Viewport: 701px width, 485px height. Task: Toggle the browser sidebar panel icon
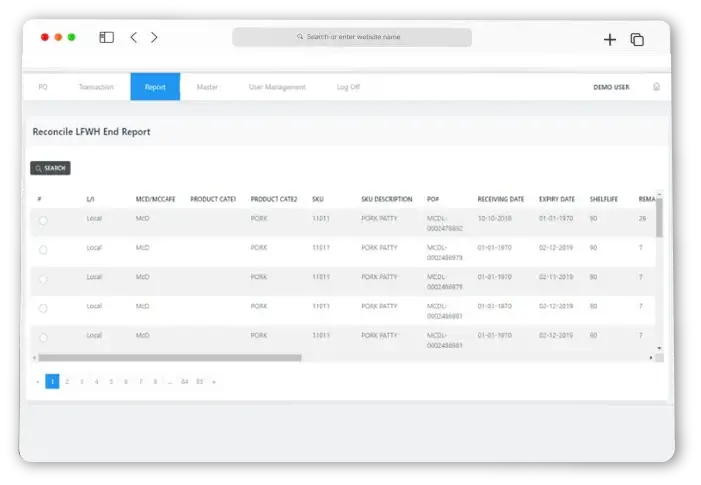(106, 38)
